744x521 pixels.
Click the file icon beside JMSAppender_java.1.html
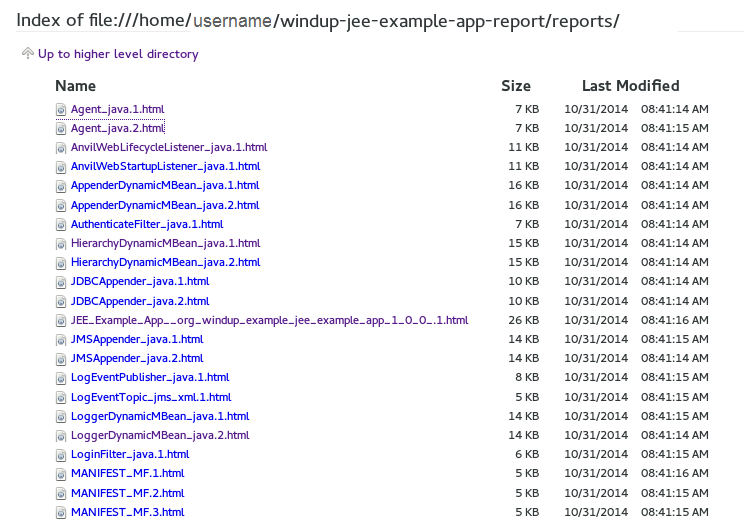(61, 340)
